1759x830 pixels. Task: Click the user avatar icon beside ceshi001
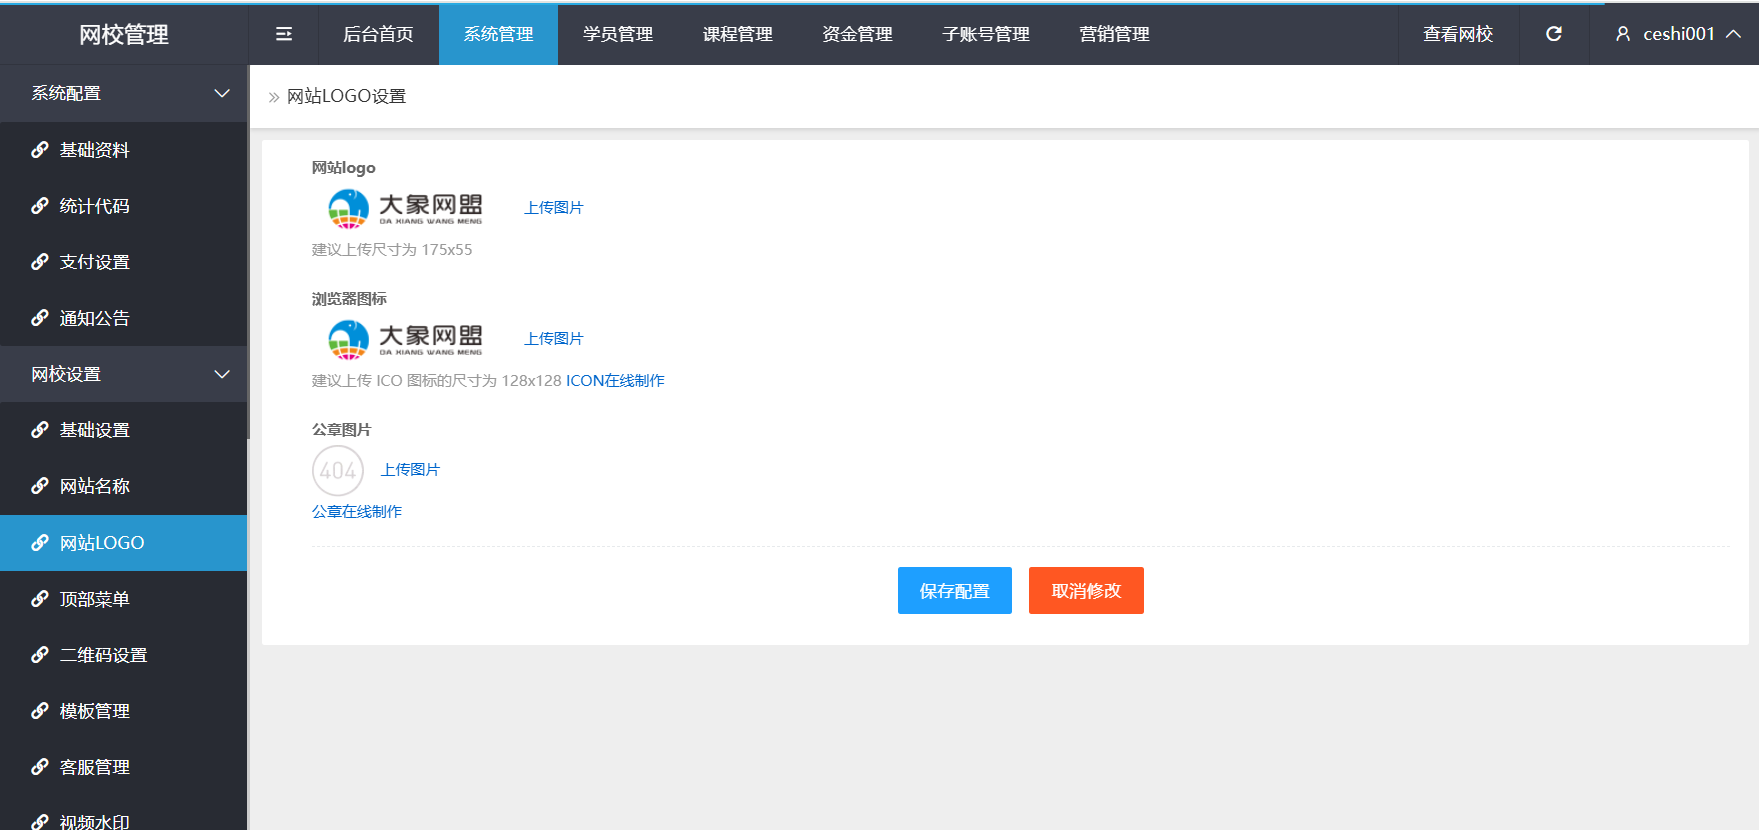pyautogui.click(x=1623, y=34)
